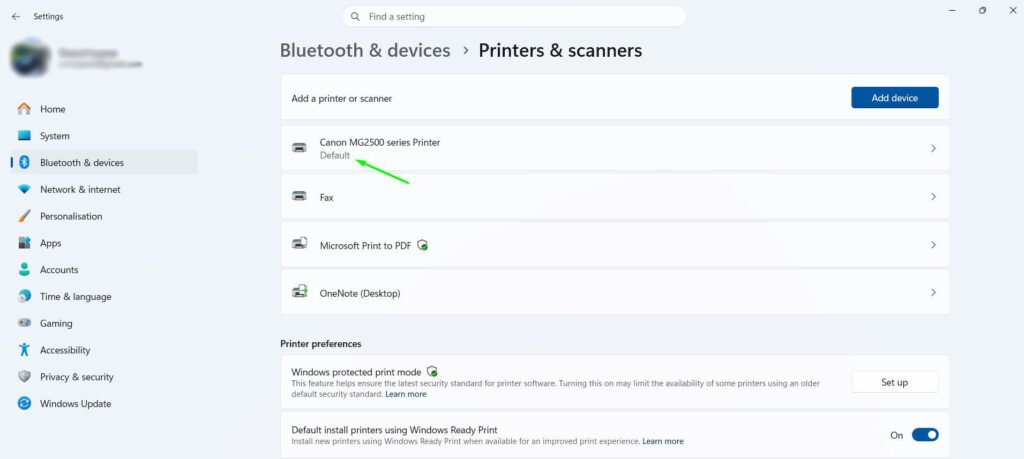The width and height of the screenshot is (1024, 459).
Task: Click the back arrow in Settings title bar
Action: pyautogui.click(x=16, y=16)
